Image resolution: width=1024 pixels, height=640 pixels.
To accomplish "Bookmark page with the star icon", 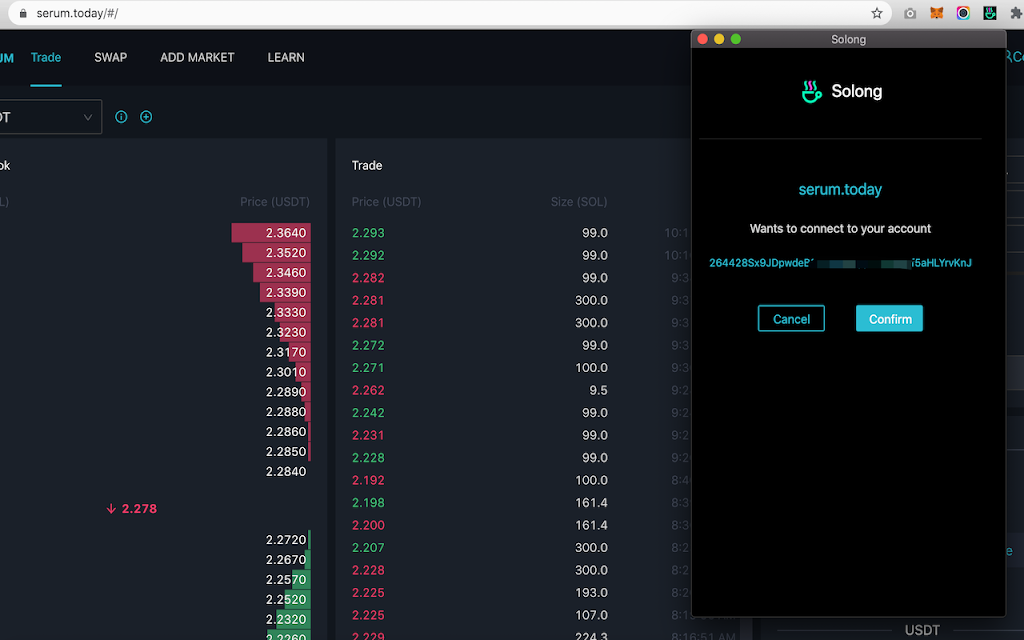I will (876, 13).
